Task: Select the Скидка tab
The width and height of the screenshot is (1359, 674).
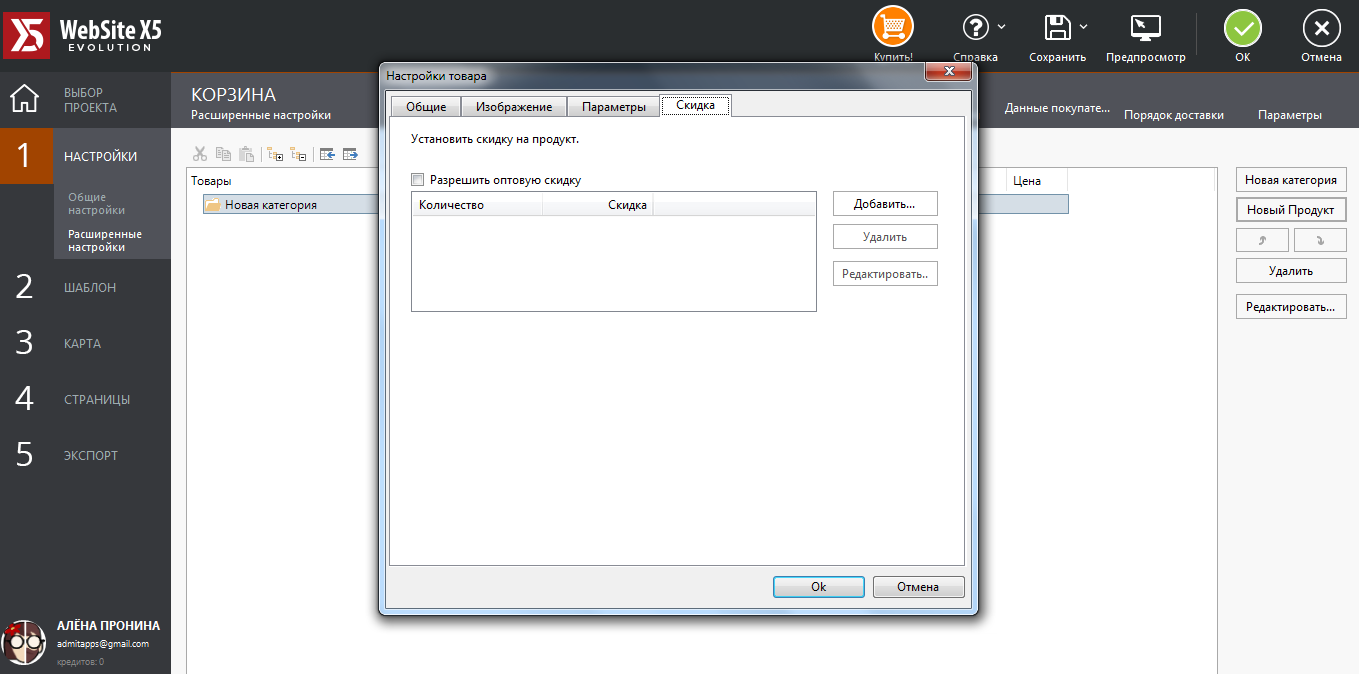Action: [x=696, y=105]
